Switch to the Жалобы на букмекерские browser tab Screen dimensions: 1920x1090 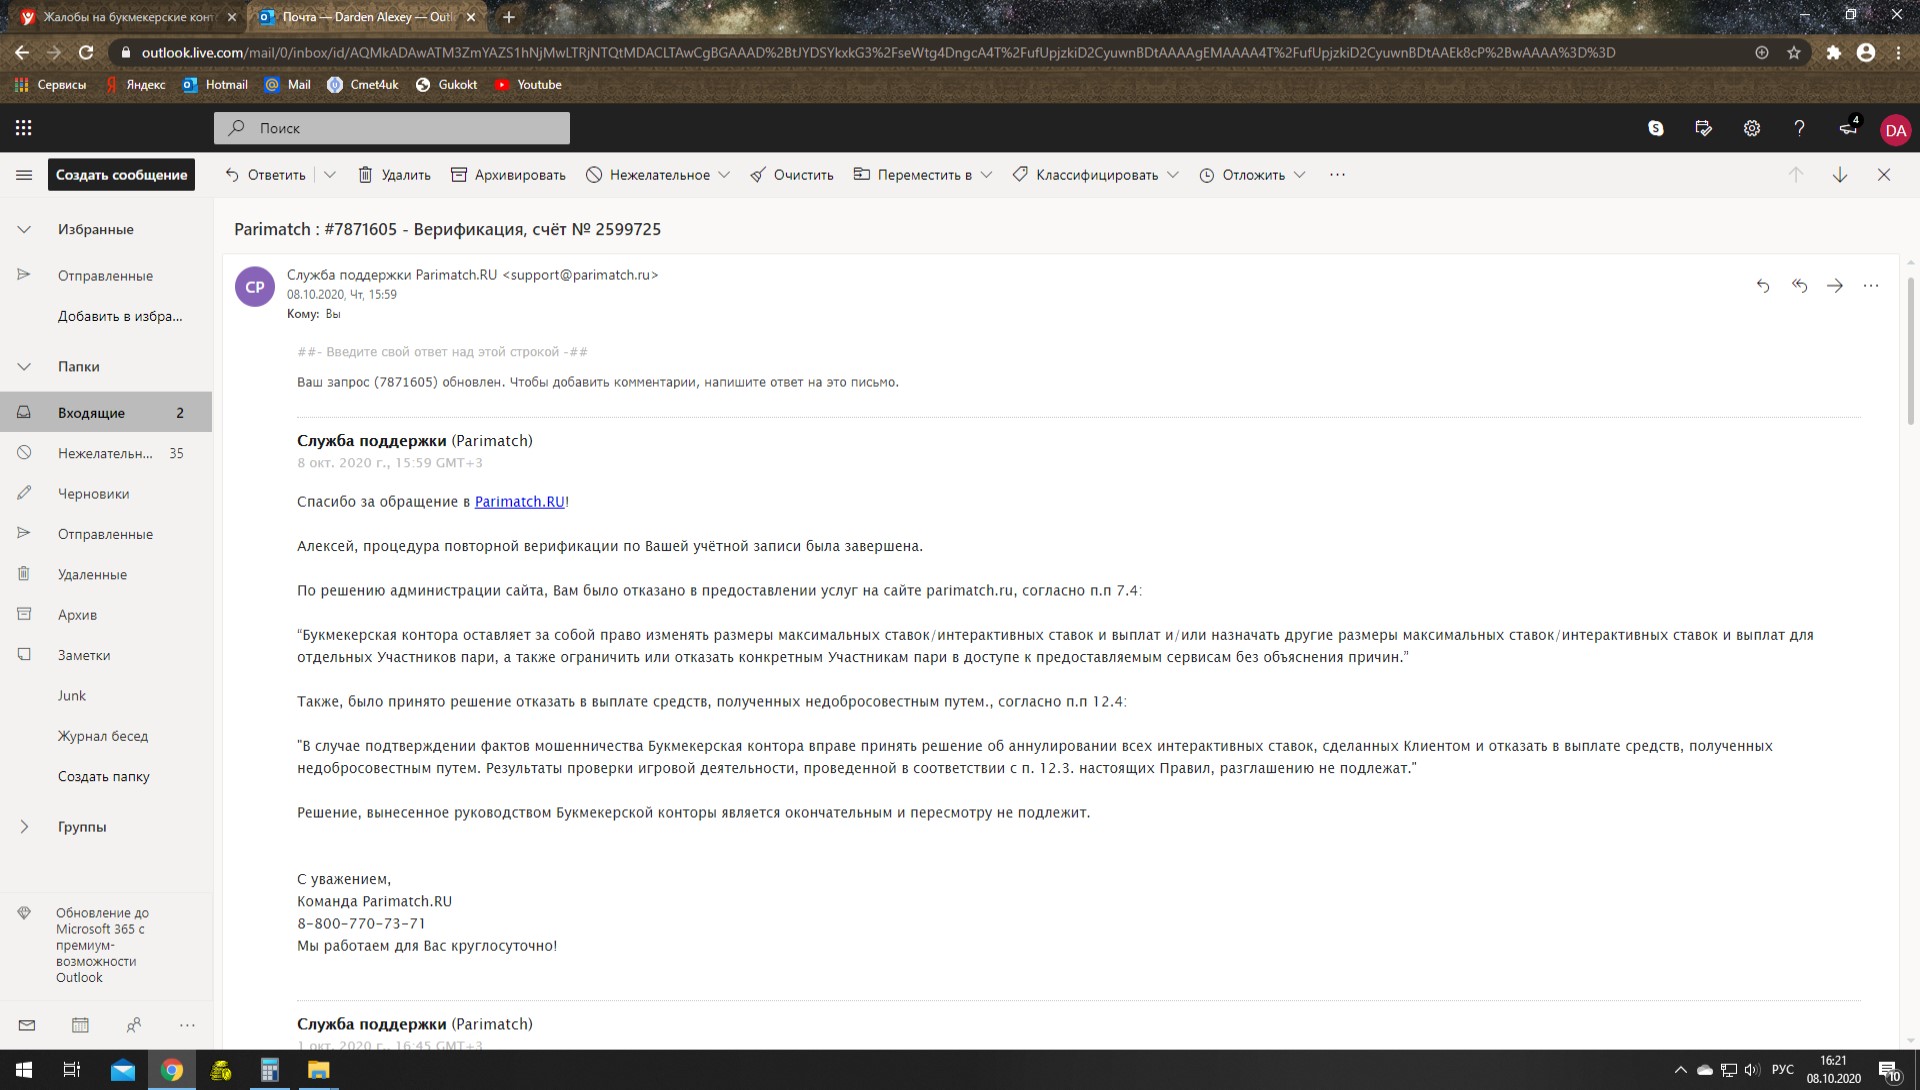pyautogui.click(x=128, y=17)
